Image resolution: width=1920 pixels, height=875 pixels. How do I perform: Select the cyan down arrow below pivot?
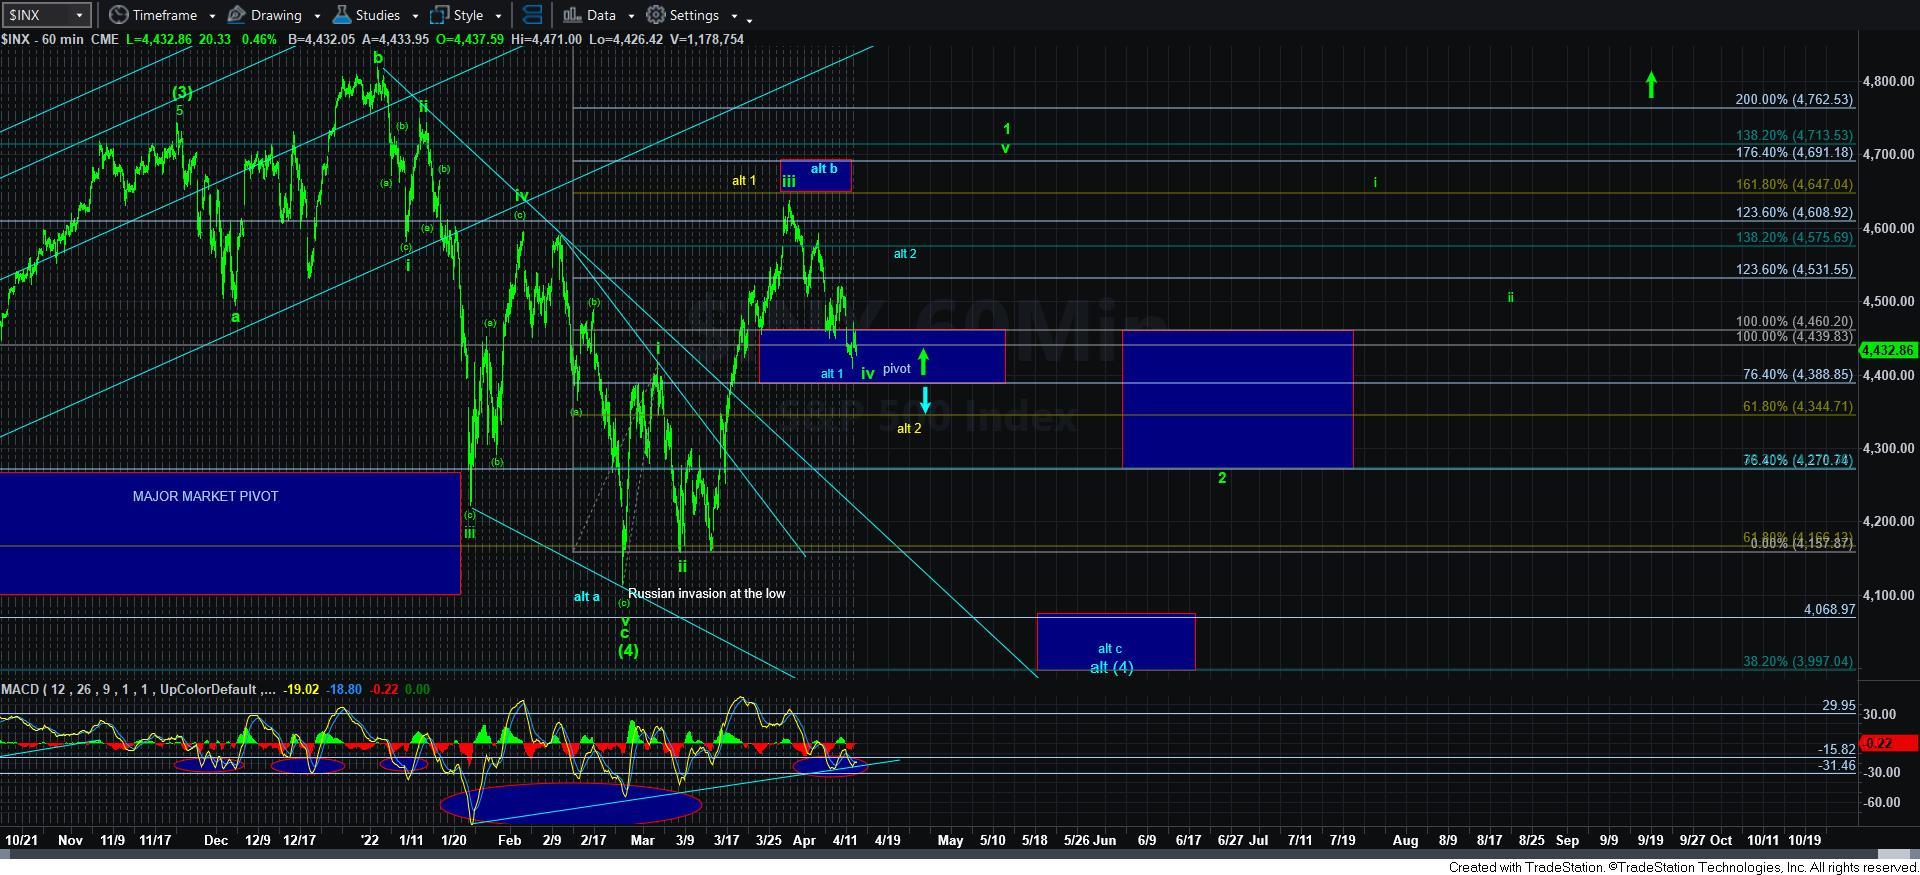tap(925, 400)
